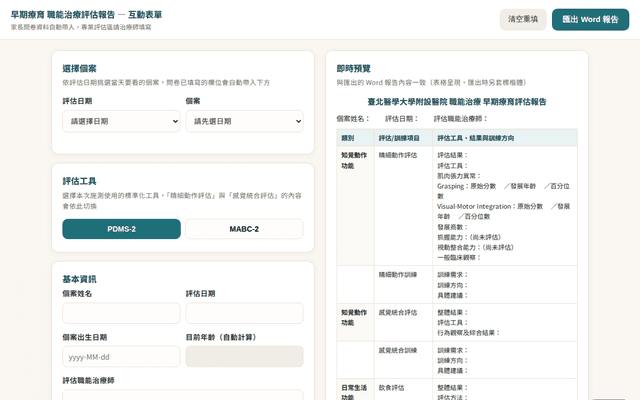Export report with 匯出 Word 報告 button
Viewport: 640px width, 400px height.
[590, 19]
